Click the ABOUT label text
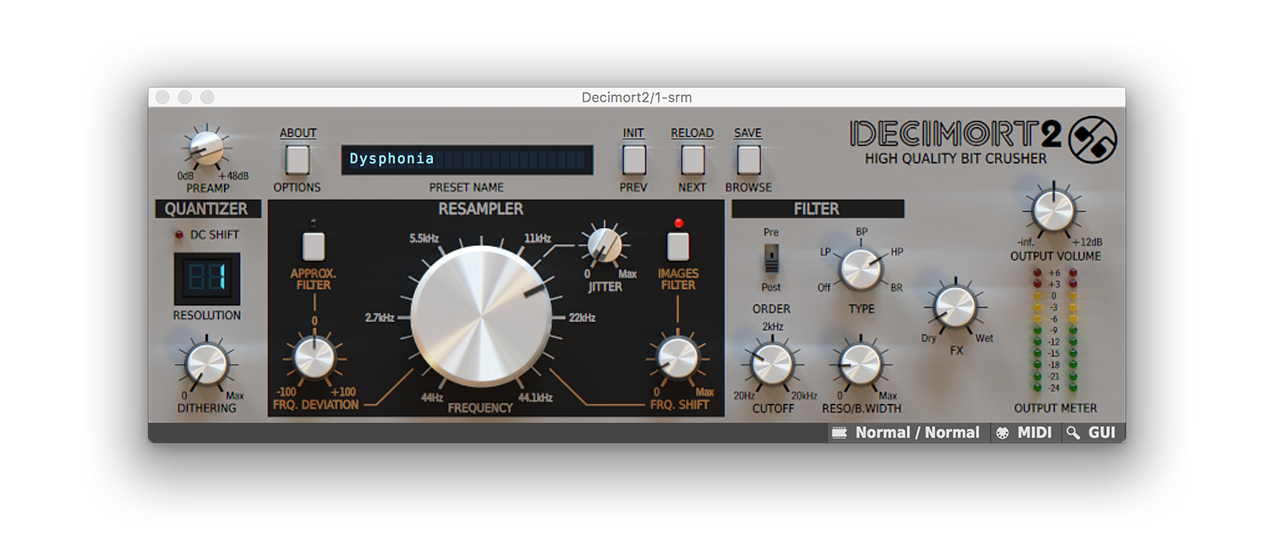Screen dimensions: 1280x541 (298, 133)
